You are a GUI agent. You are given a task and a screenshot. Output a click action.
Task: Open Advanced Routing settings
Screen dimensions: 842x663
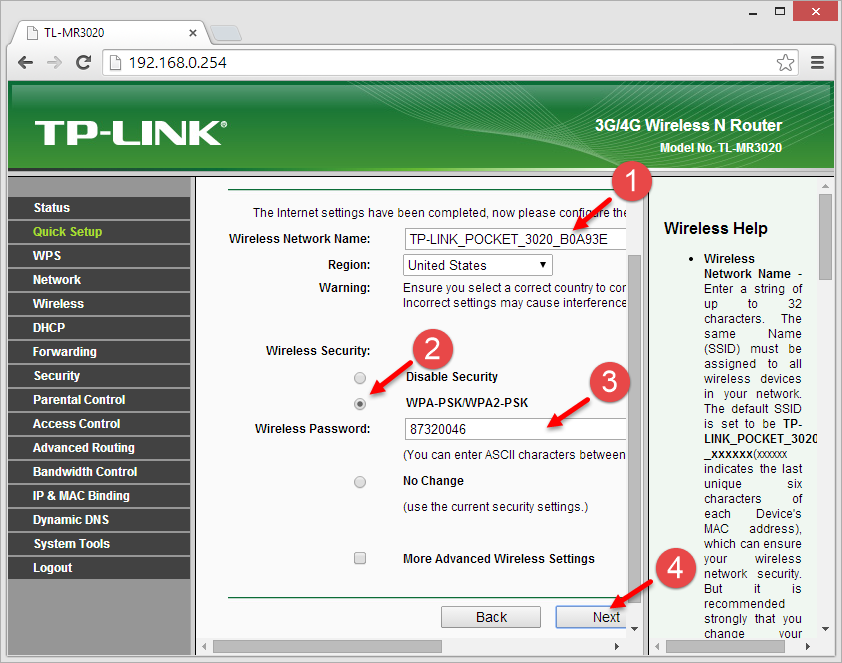99,448
